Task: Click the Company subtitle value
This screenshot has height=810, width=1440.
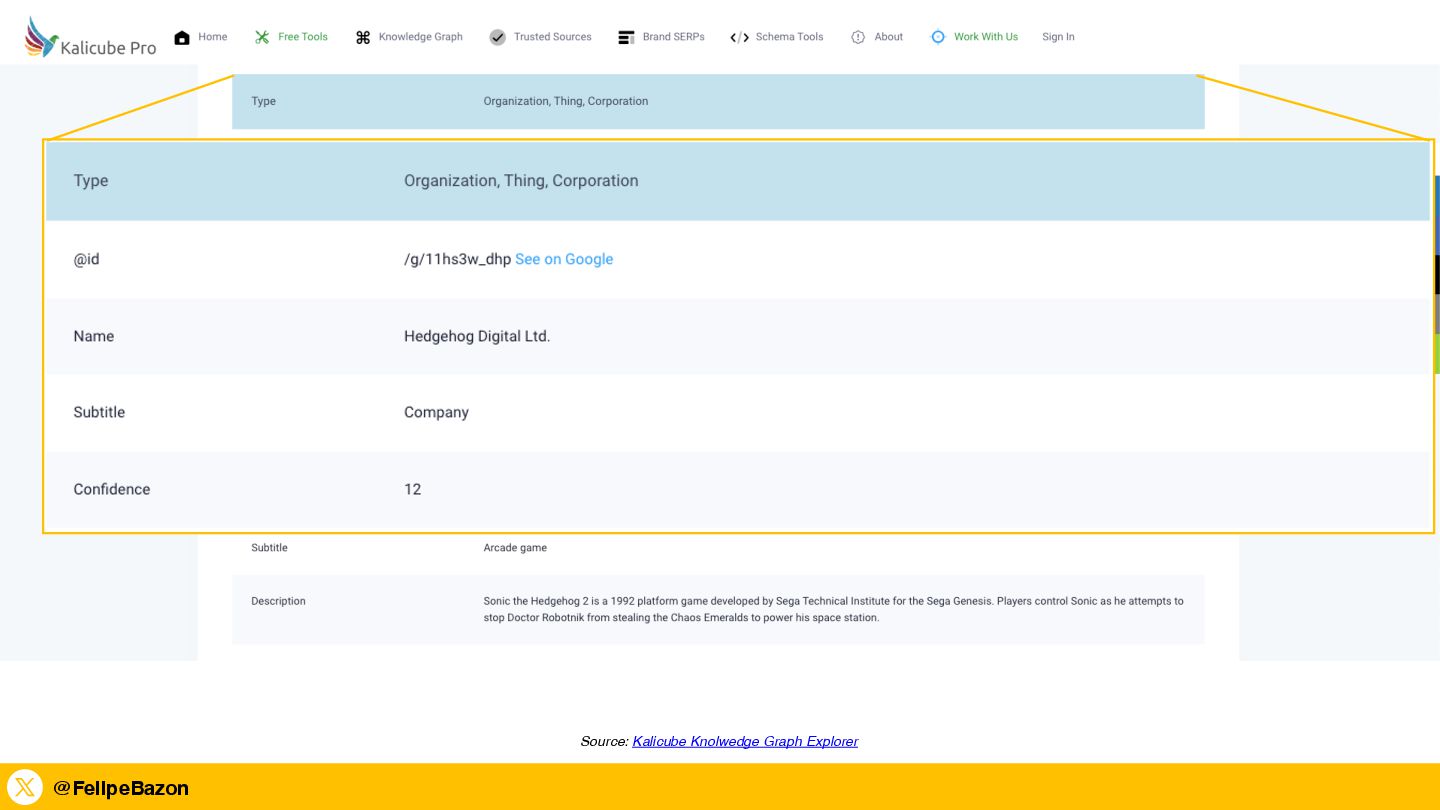Action: pyautogui.click(x=436, y=412)
